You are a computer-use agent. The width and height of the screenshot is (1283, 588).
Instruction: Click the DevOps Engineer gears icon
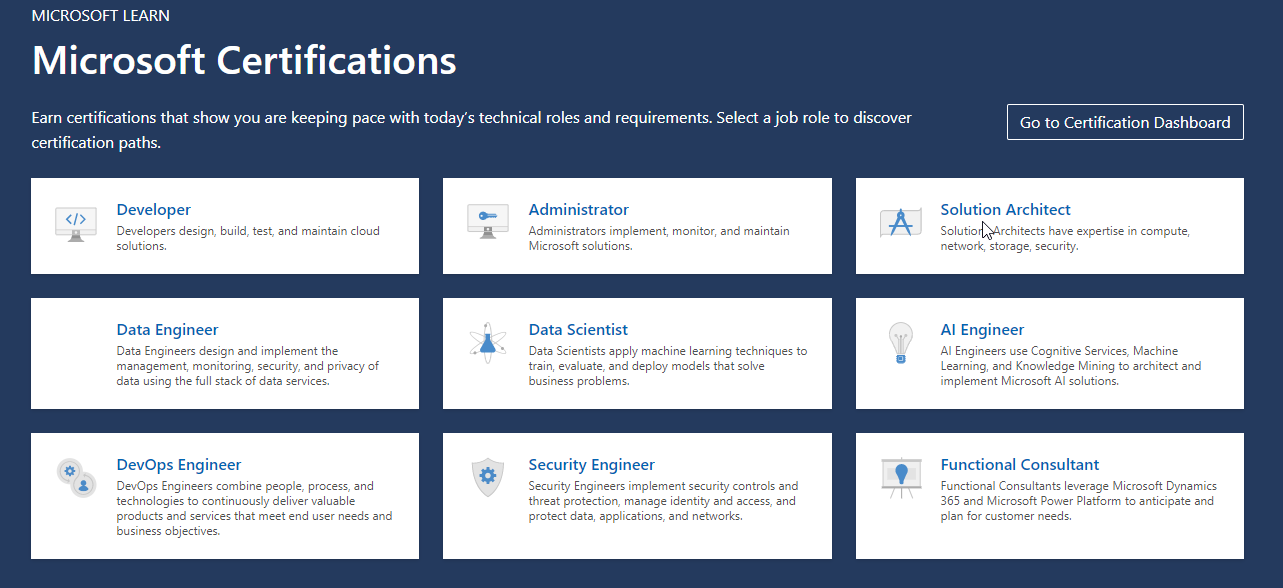[76, 477]
